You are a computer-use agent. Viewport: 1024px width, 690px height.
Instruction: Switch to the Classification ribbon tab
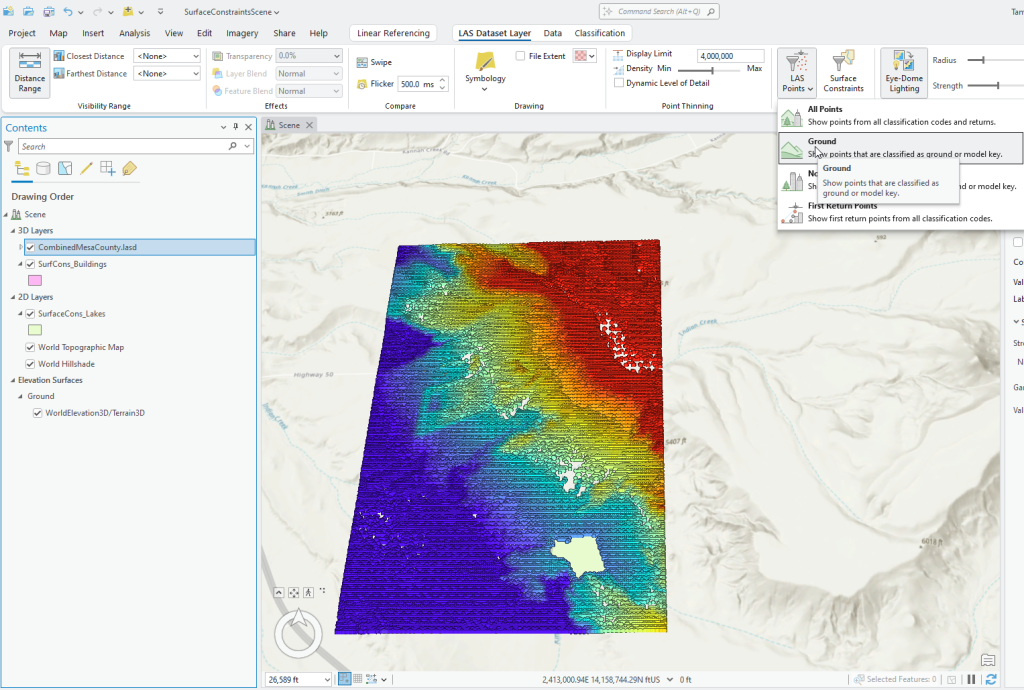tap(598, 32)
